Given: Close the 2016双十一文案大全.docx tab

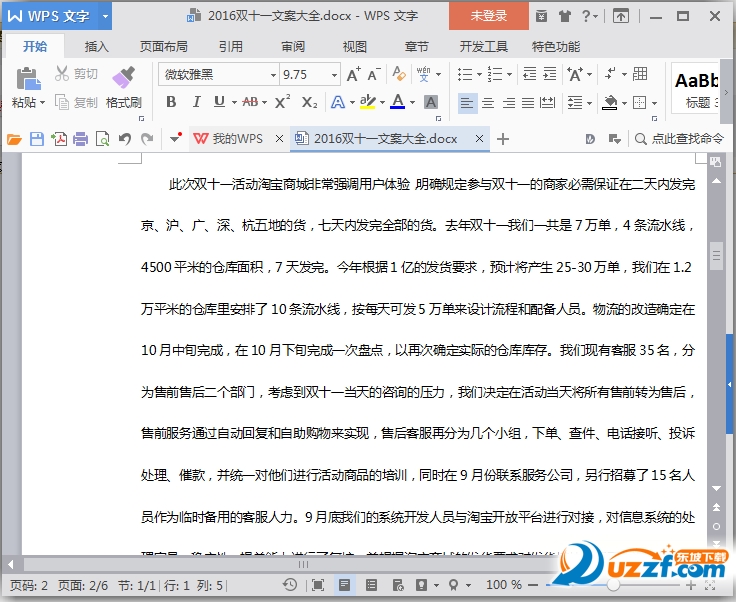Looking at the screenshot, I should [x=479, y=138].
